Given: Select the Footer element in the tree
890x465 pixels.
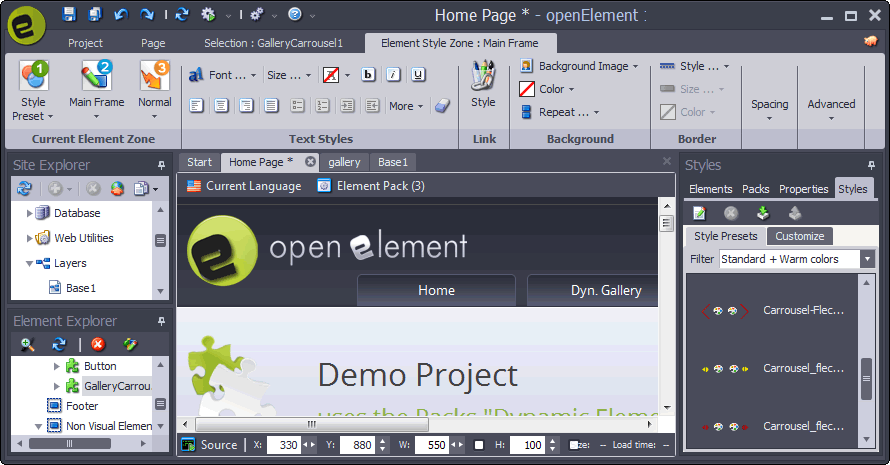Looking at the screenshot, I should [73, 406].
